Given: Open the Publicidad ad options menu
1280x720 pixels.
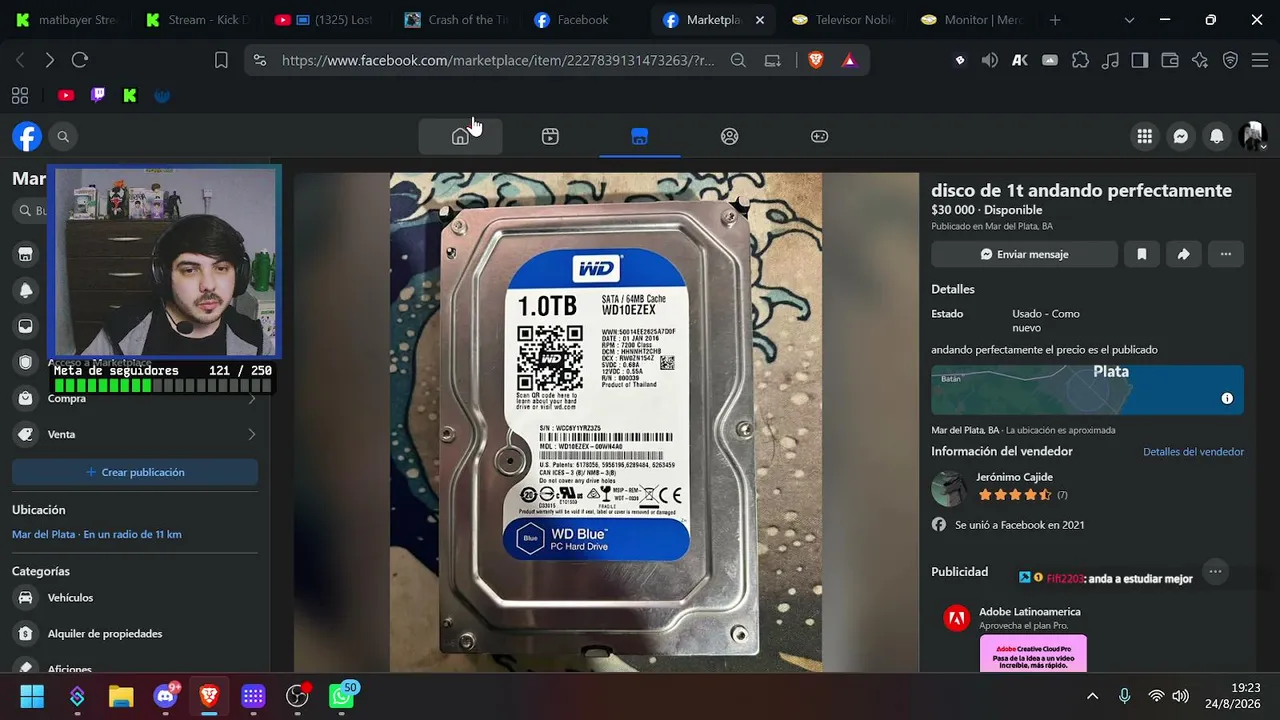Looking at the screenshot, I should (x=1215, y=572).
